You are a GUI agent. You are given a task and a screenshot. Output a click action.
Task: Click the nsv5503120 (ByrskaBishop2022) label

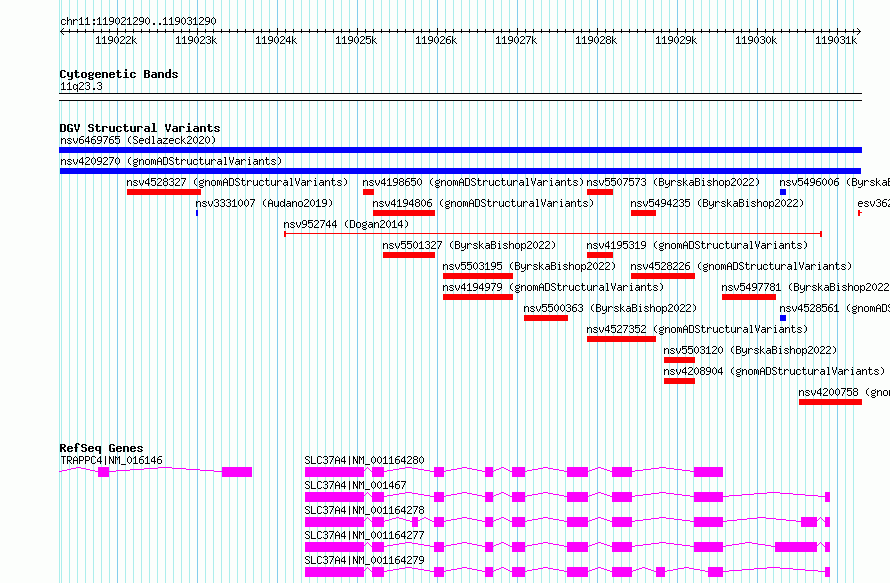click(x=750, y=350)
